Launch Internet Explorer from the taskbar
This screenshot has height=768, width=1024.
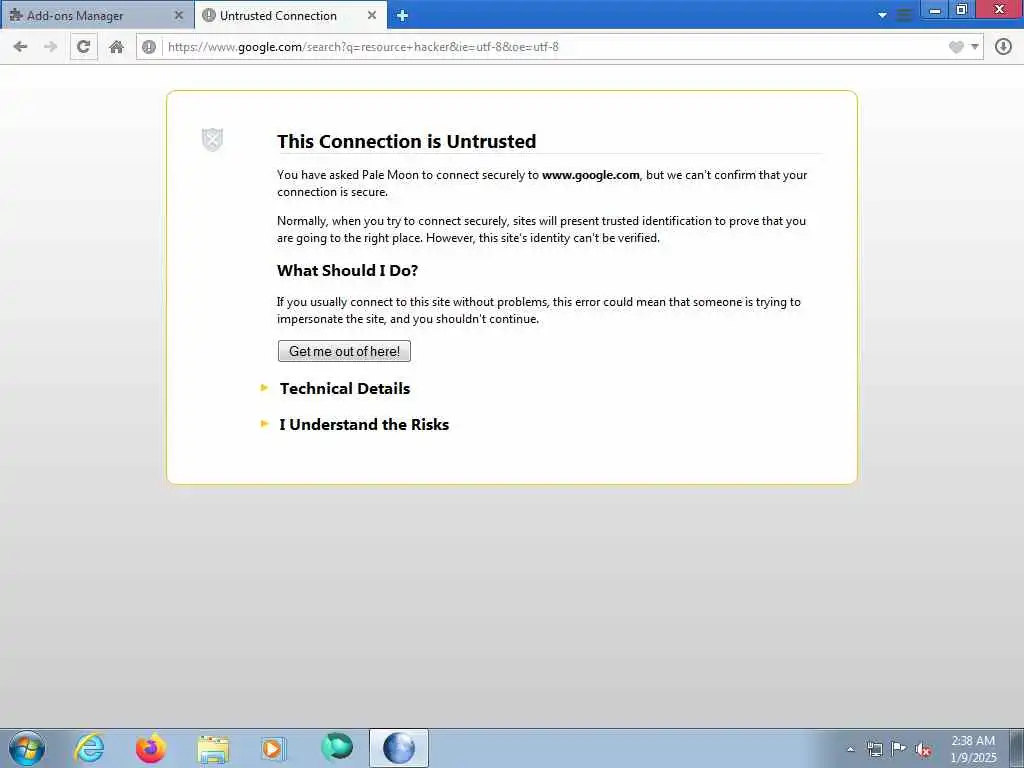click(89, 748)
